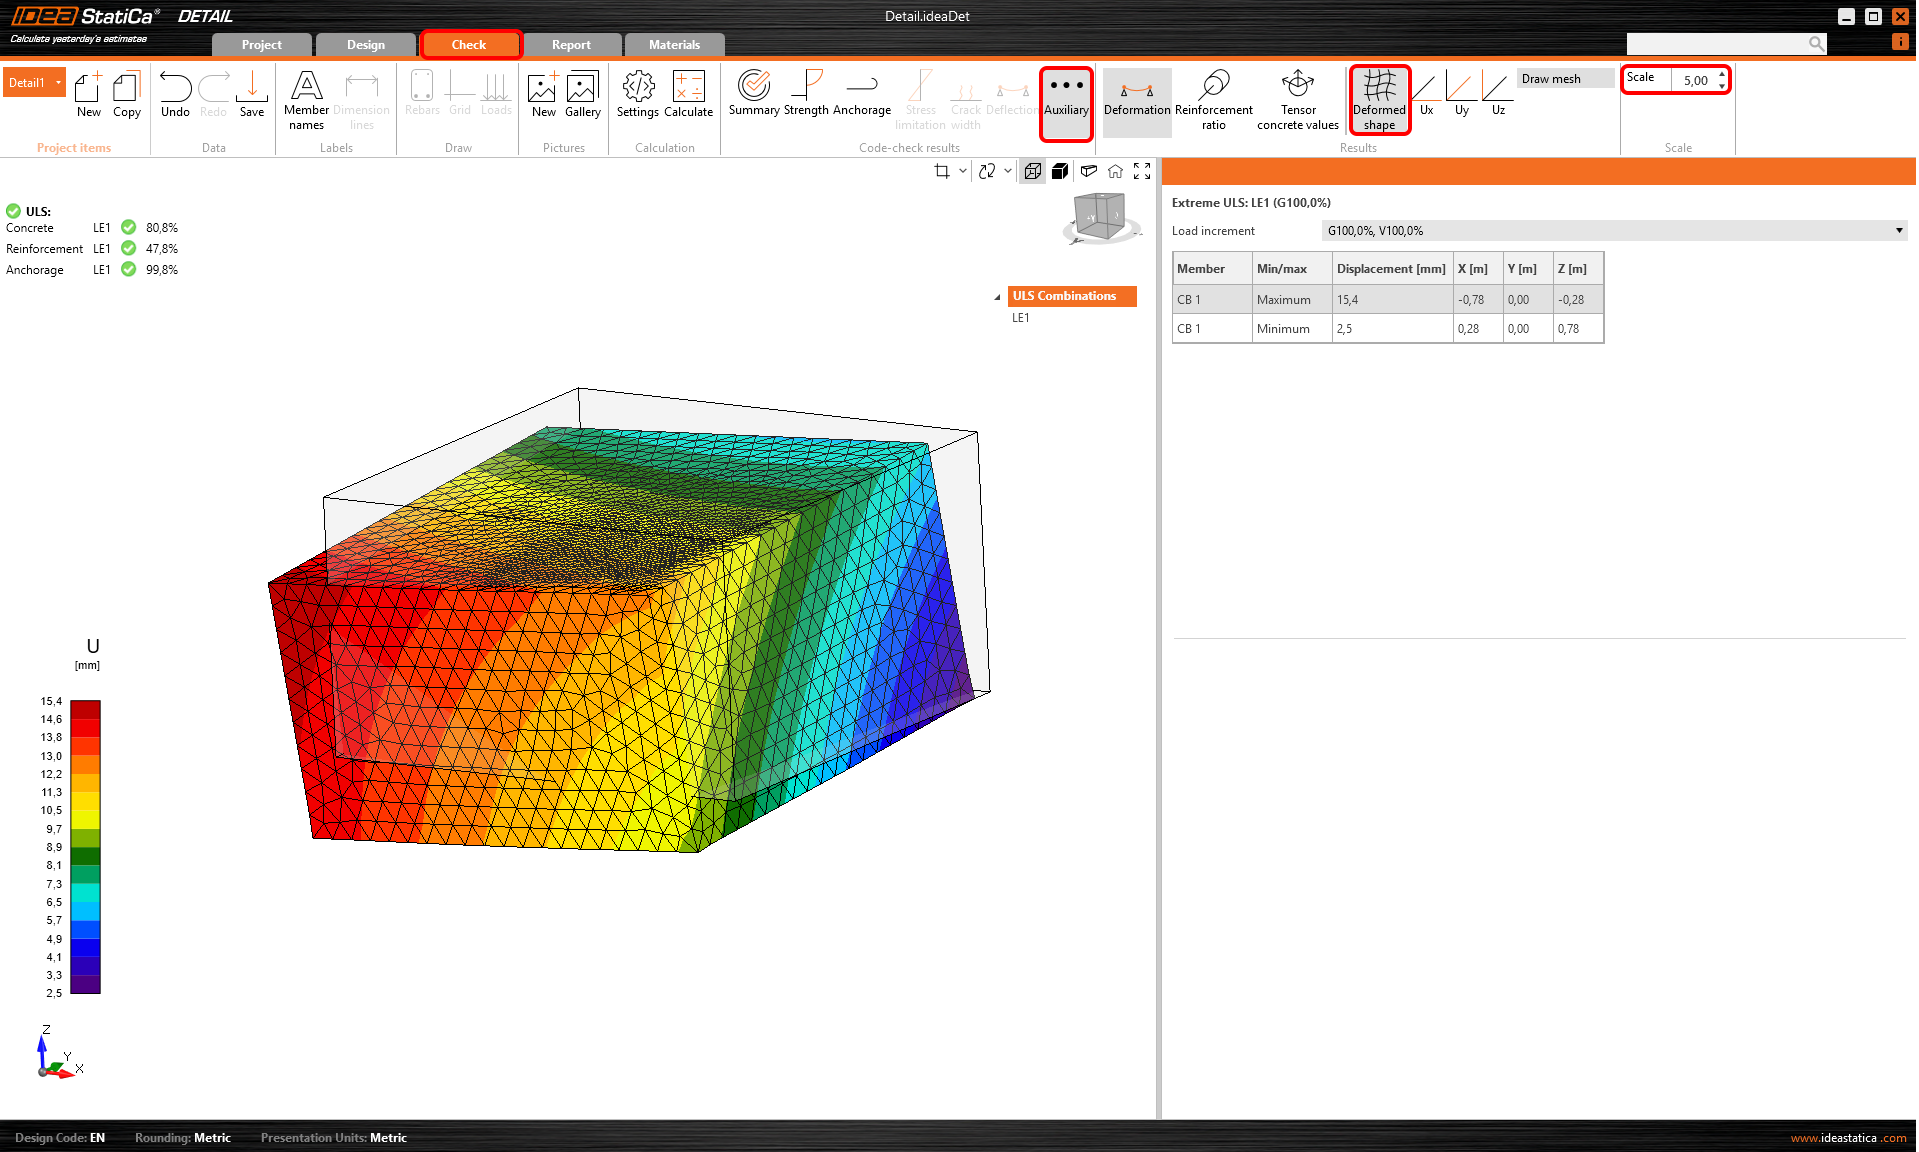Open the Summary code-check results
1919x1152 pixels.
(753, 94)
